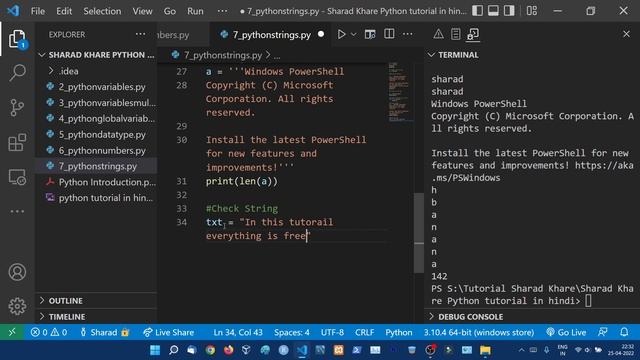Show the Output panel icon
This screenshot has width=640, height=360.
(x=456, y=34)
